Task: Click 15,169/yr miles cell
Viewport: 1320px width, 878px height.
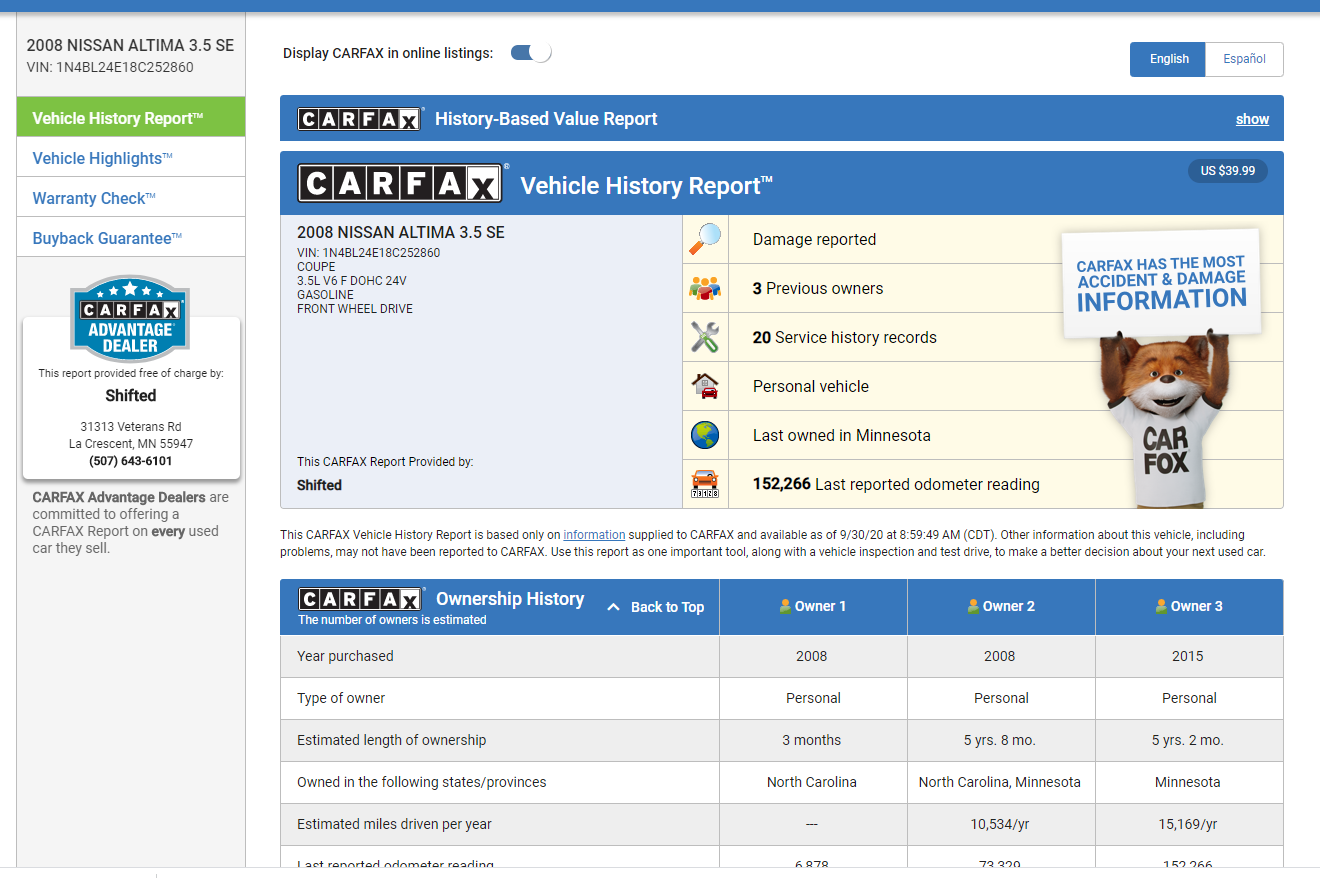Action: tap(1188, 825)
